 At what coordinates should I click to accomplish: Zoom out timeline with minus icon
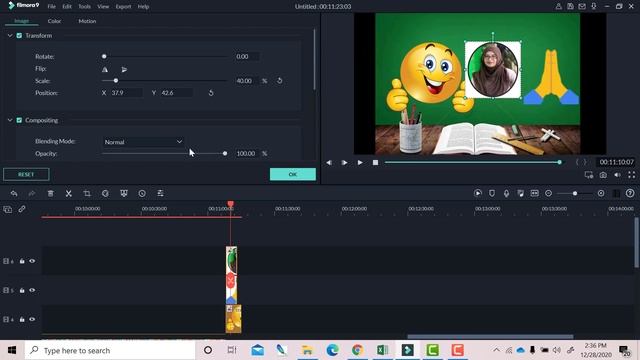[x=549, y=193]
